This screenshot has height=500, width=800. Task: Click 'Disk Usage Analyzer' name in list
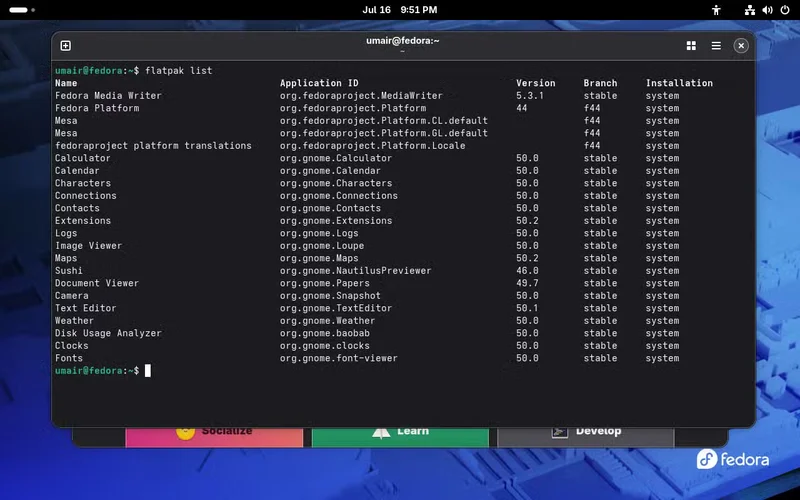pos(108,333)
